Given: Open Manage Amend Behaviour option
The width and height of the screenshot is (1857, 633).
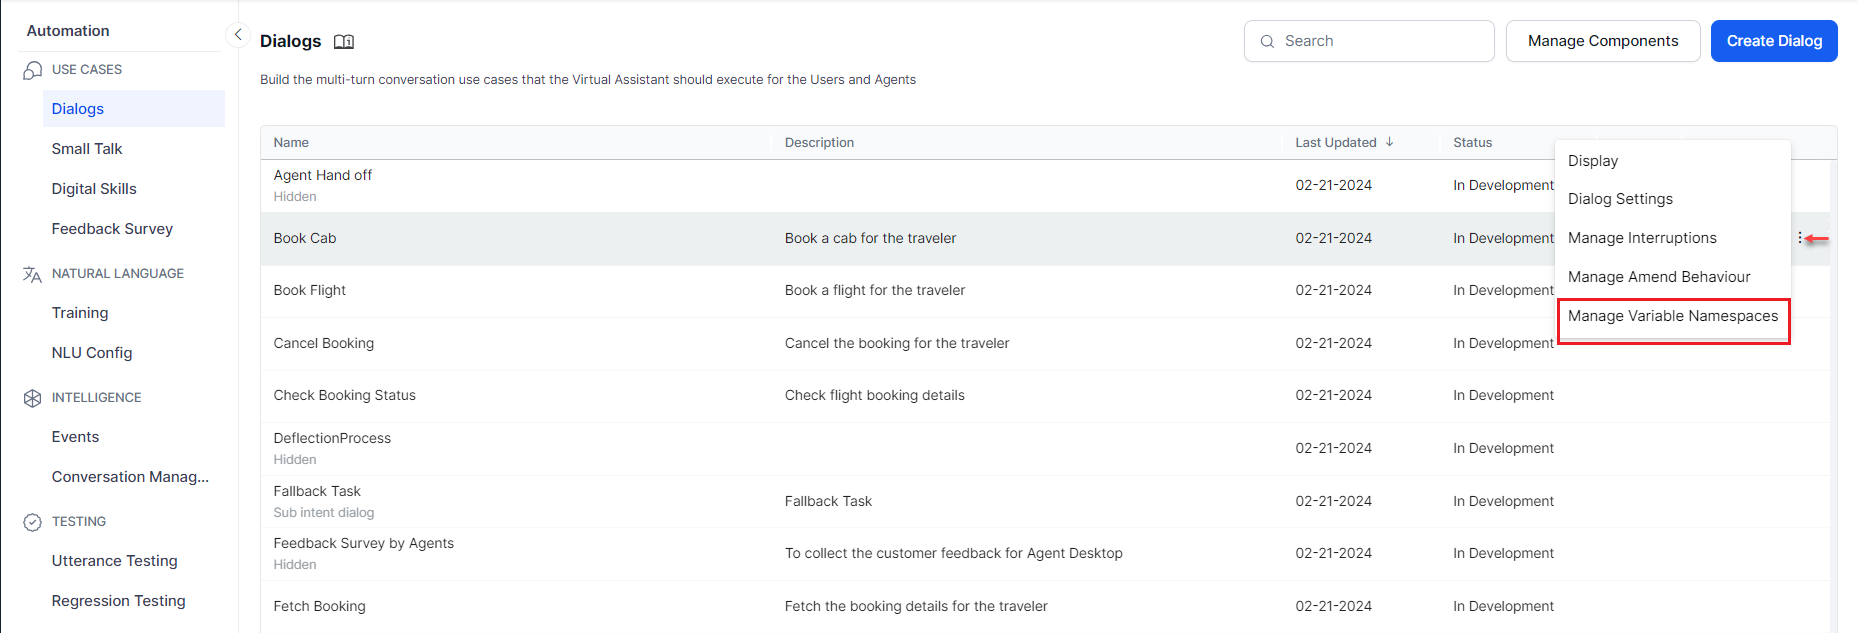Looking at the screenshot, I should coord(1659,277).
